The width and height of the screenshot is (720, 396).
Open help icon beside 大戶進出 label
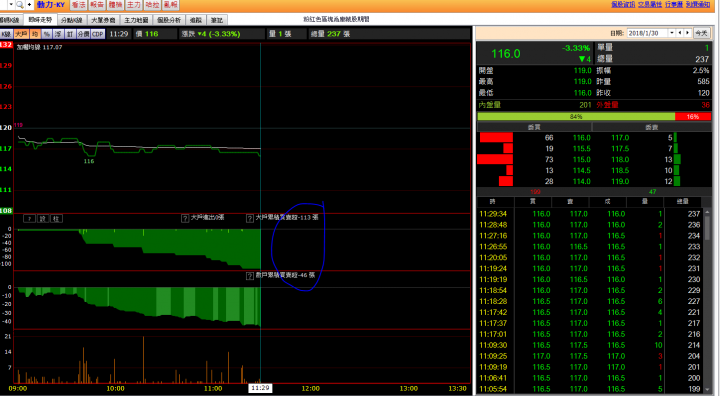point(185,218)
